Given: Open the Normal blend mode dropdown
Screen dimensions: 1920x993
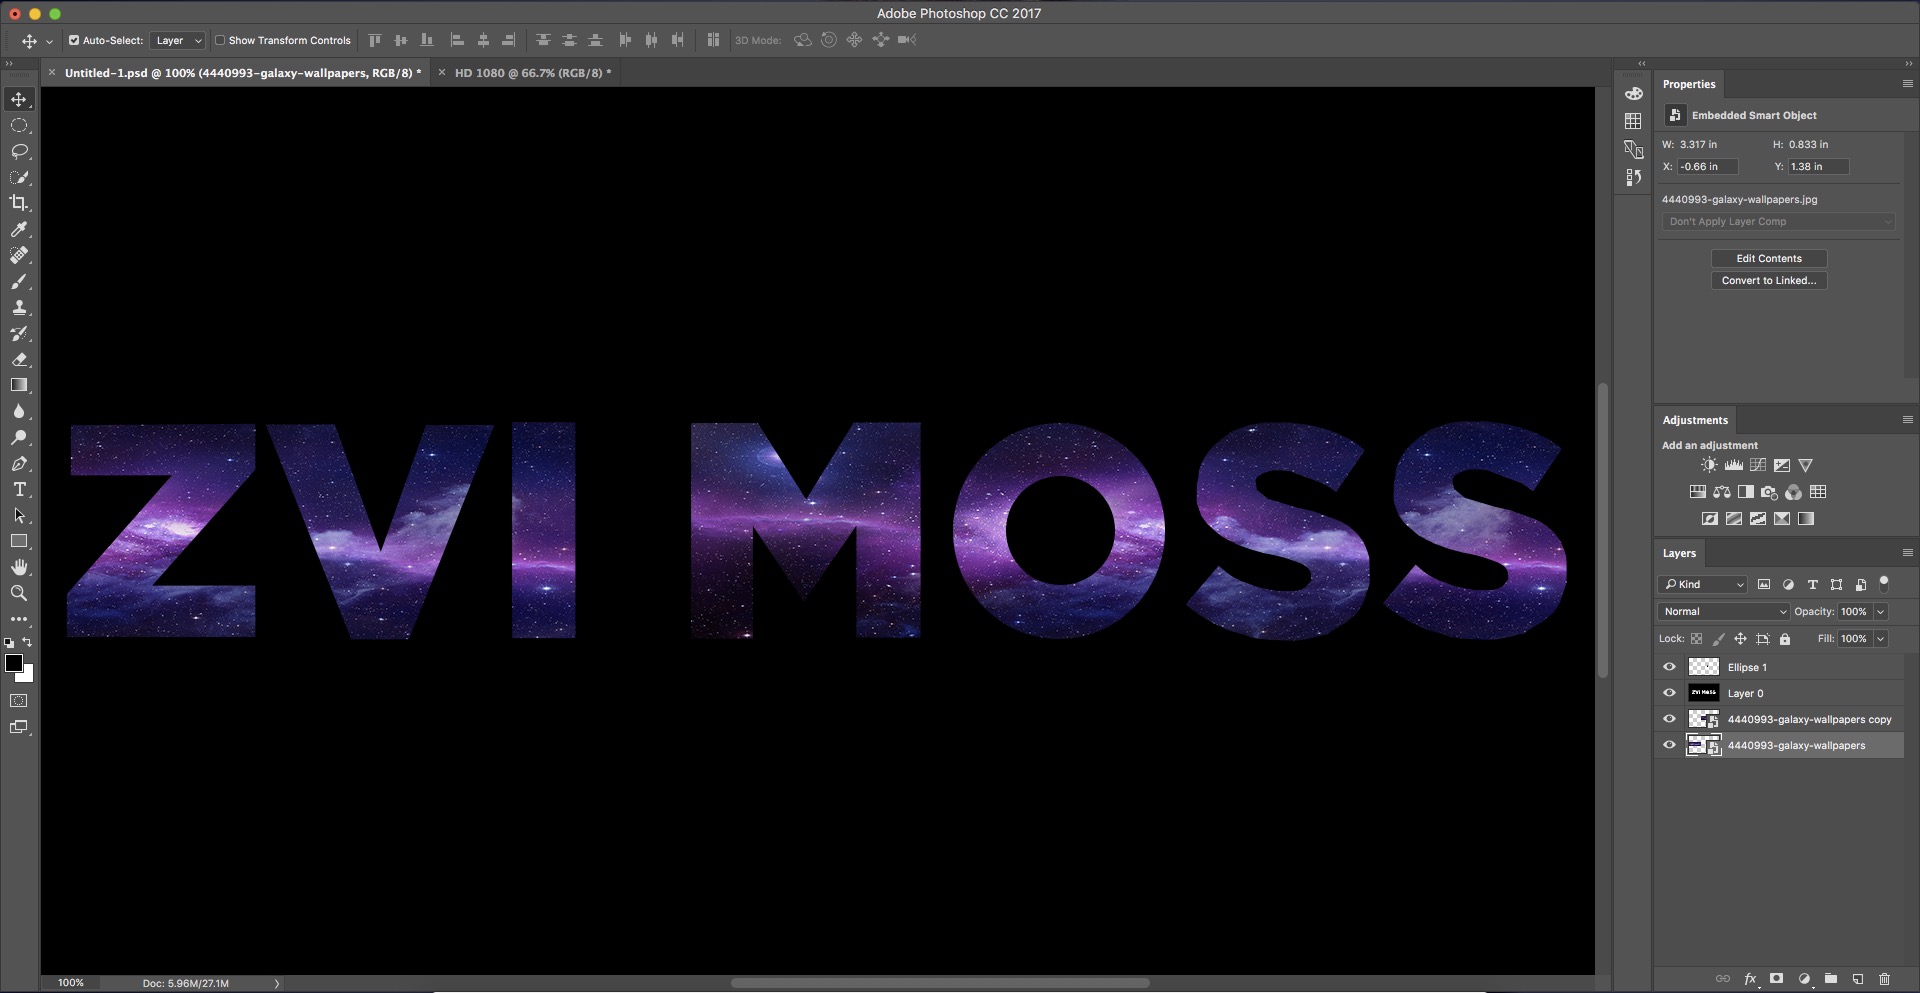Looking at the screenshot, I should (1724, 612).
